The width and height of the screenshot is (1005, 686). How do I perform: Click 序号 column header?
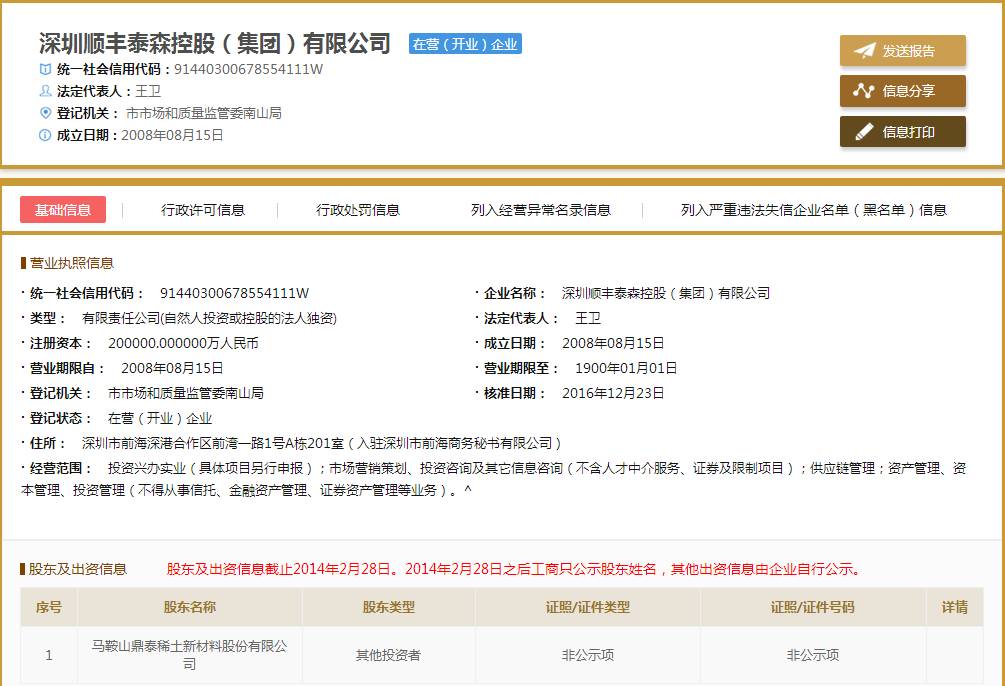(49, 607)
